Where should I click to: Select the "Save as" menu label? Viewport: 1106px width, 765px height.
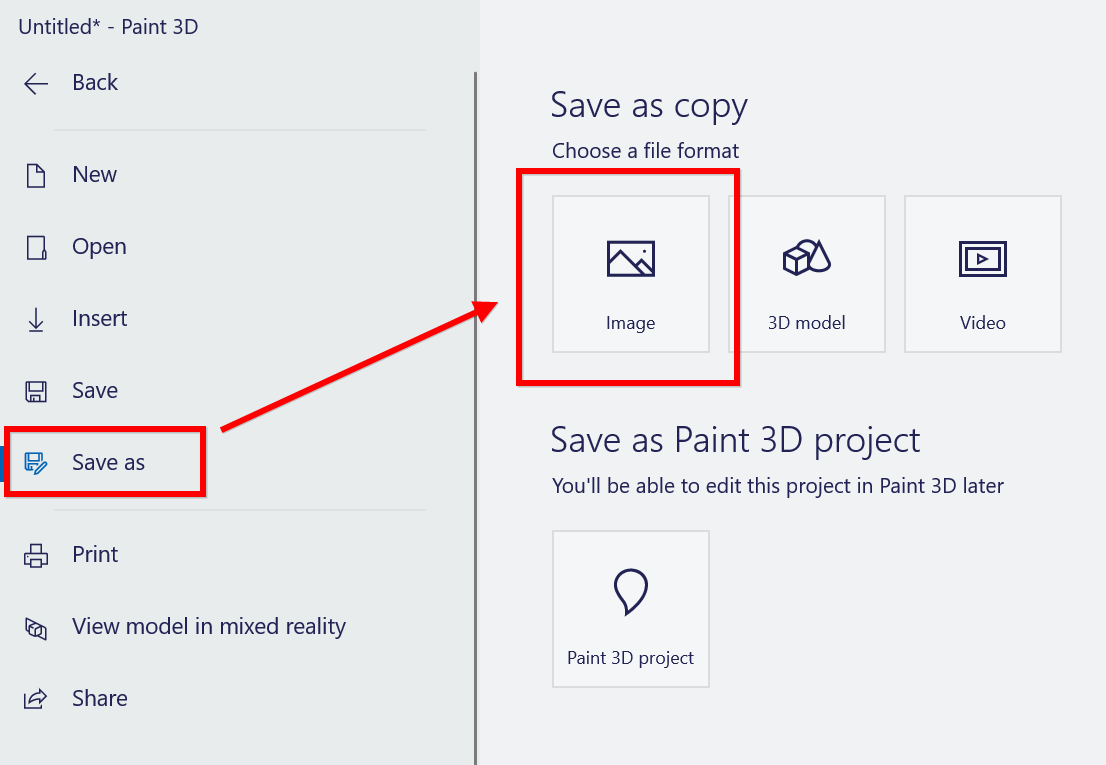108,463
